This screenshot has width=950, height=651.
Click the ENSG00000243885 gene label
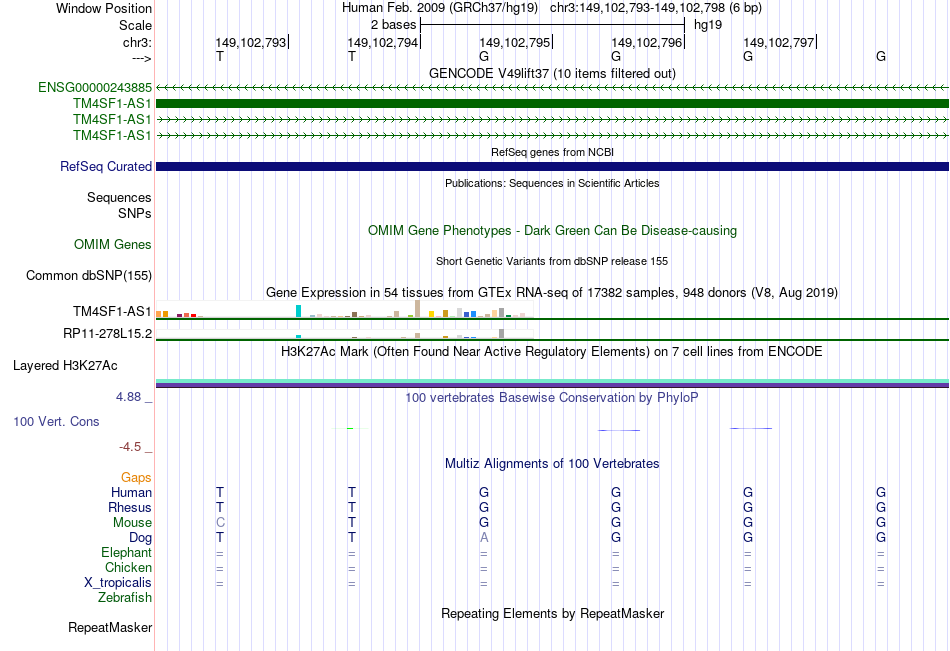tap(95, 87)
